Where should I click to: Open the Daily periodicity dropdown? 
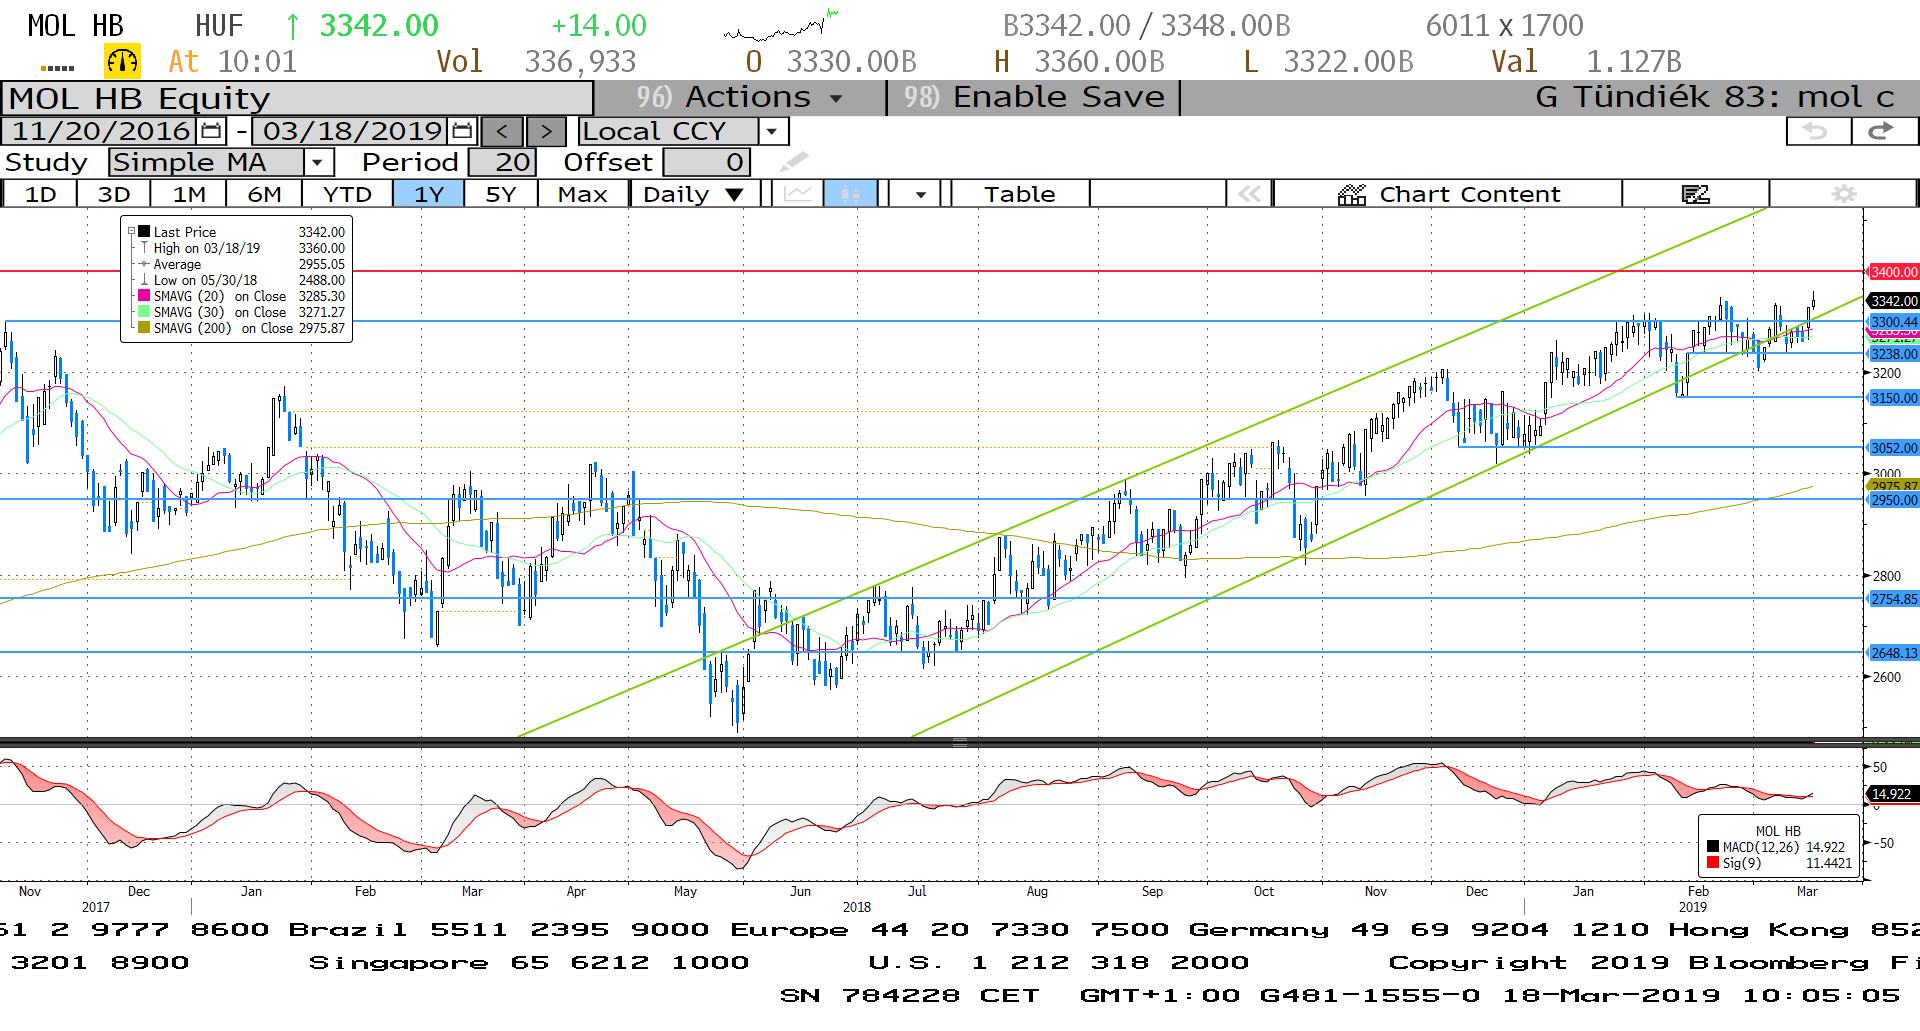click(694, 194)
